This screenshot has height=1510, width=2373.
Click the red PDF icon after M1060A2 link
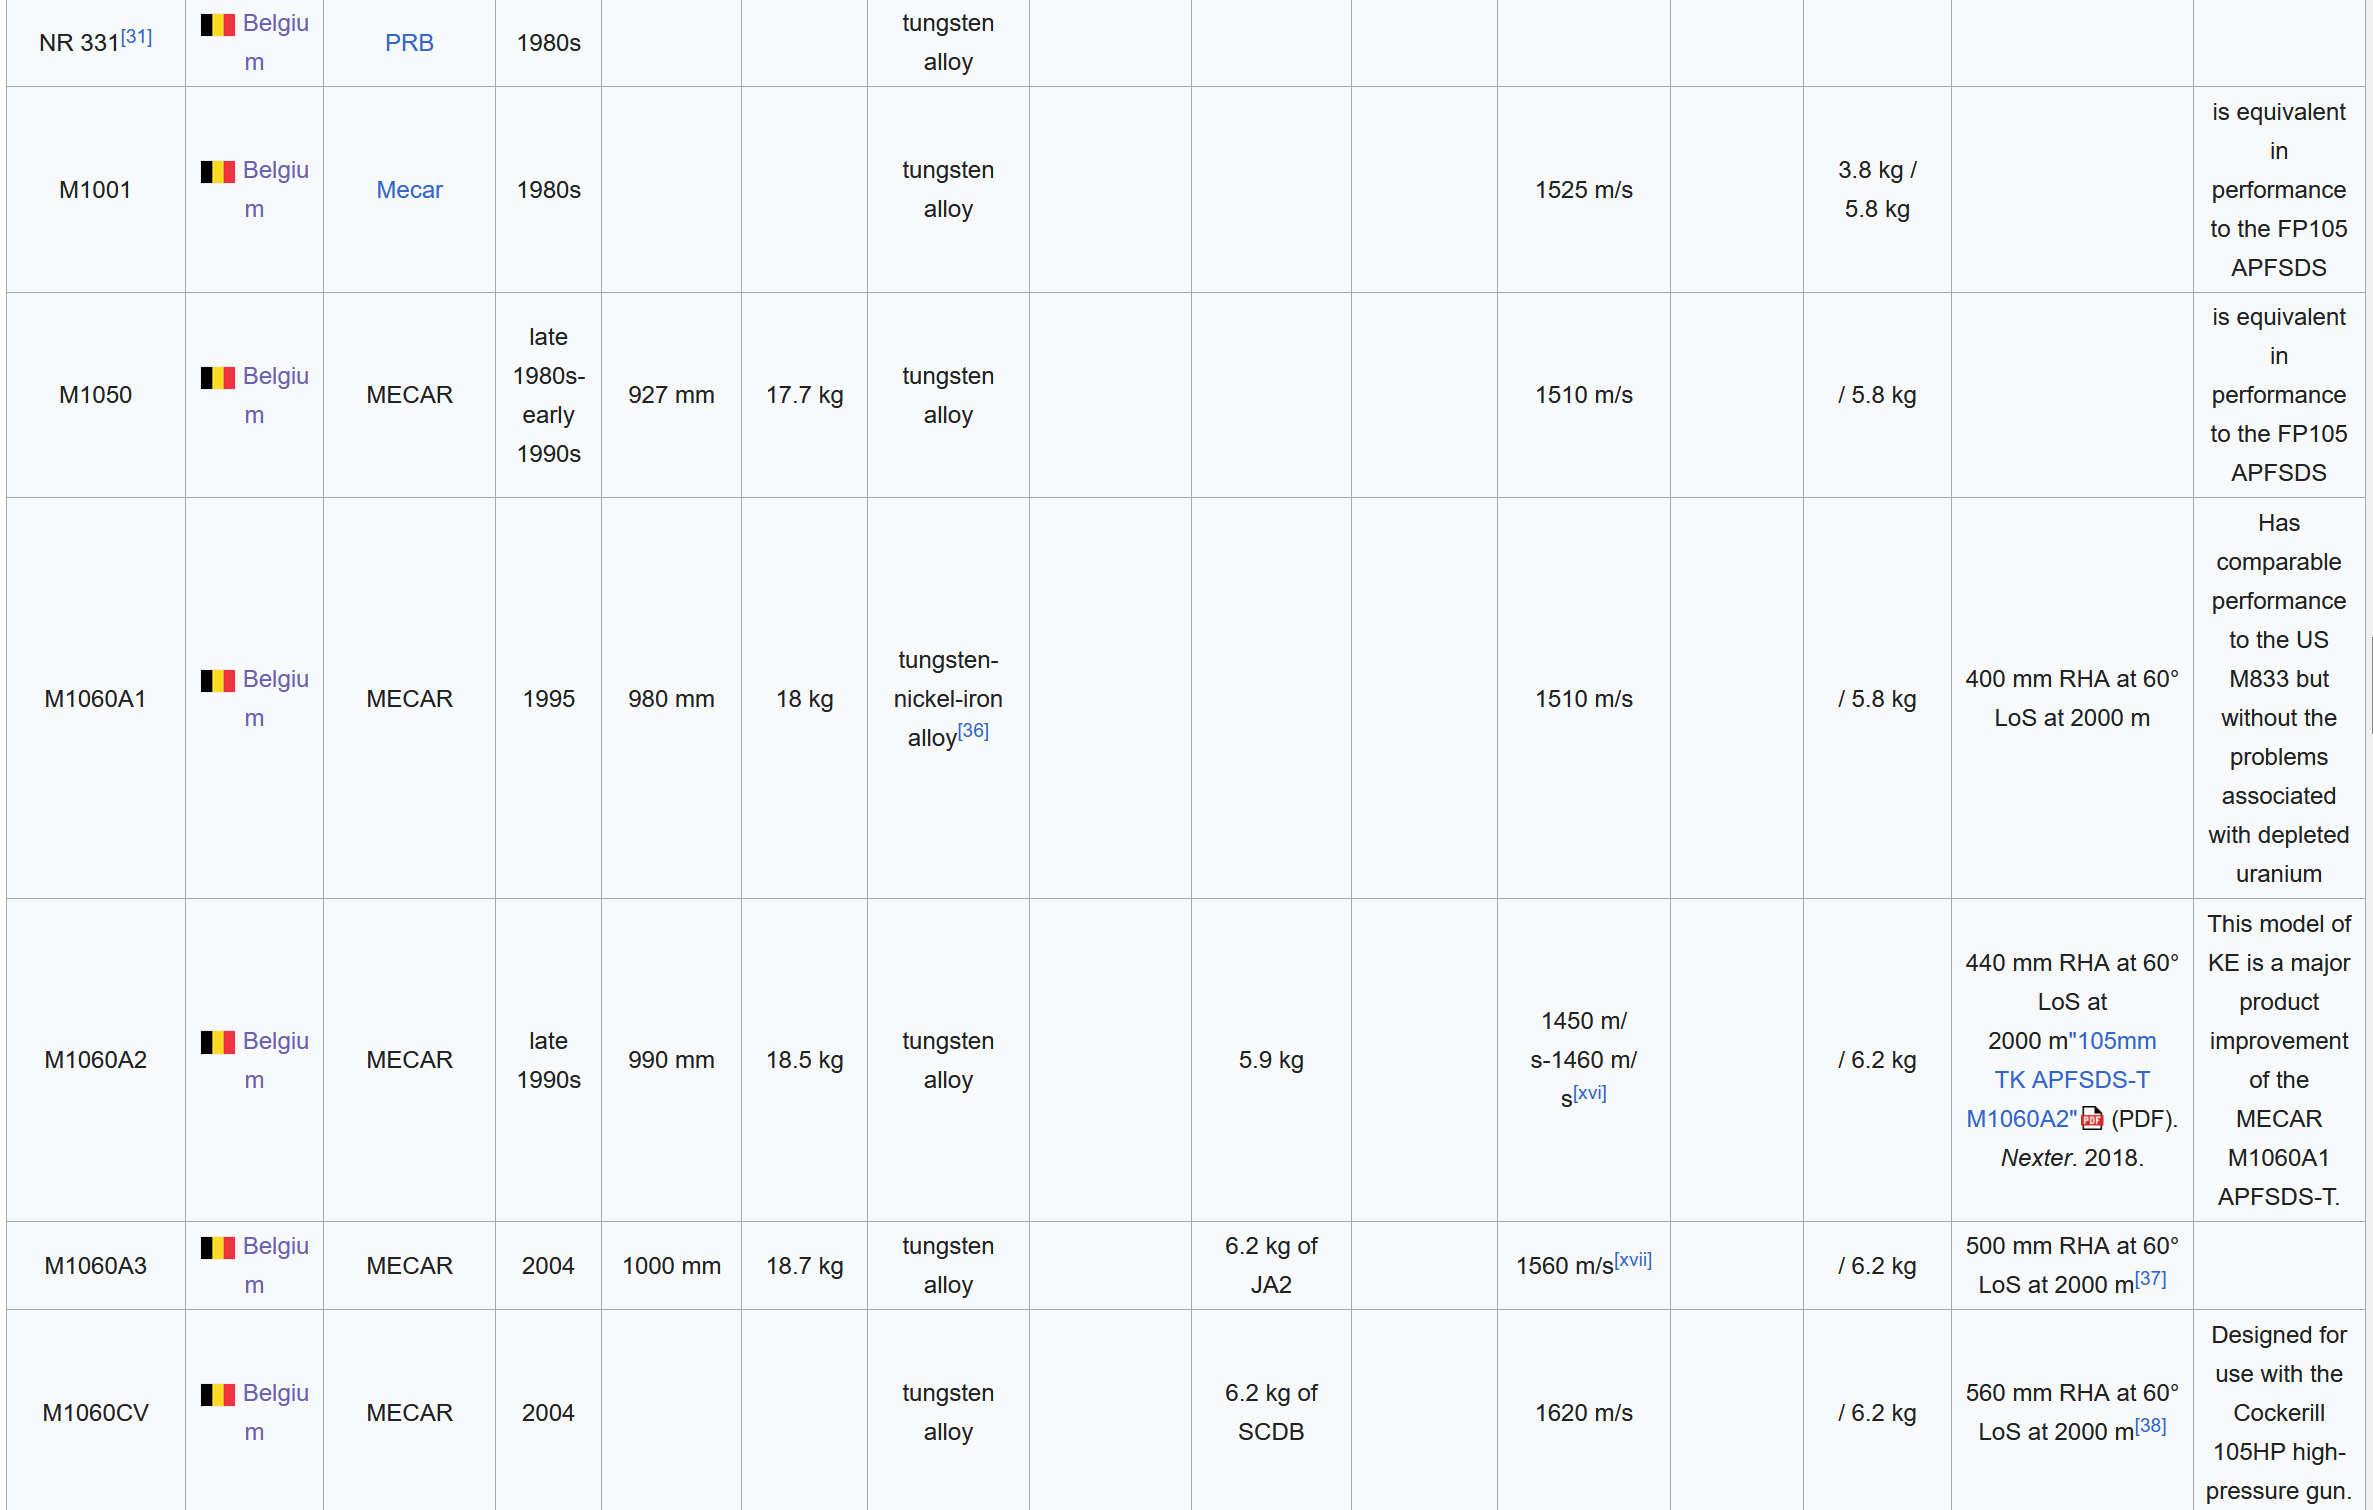pyautogui.click(x=2091, y=1119)
